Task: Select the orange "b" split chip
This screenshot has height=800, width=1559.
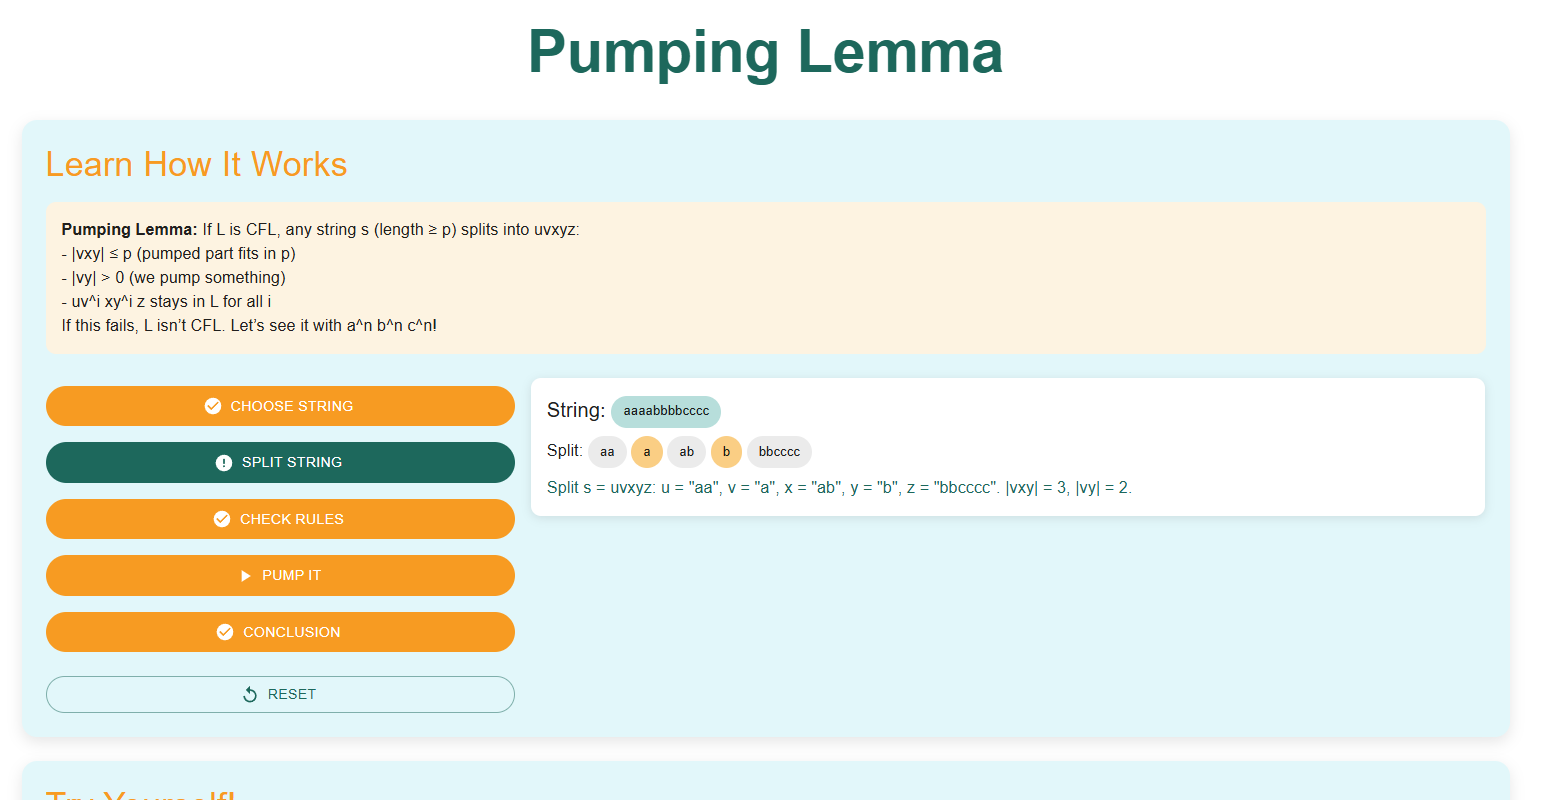Action: pos(726,452)
